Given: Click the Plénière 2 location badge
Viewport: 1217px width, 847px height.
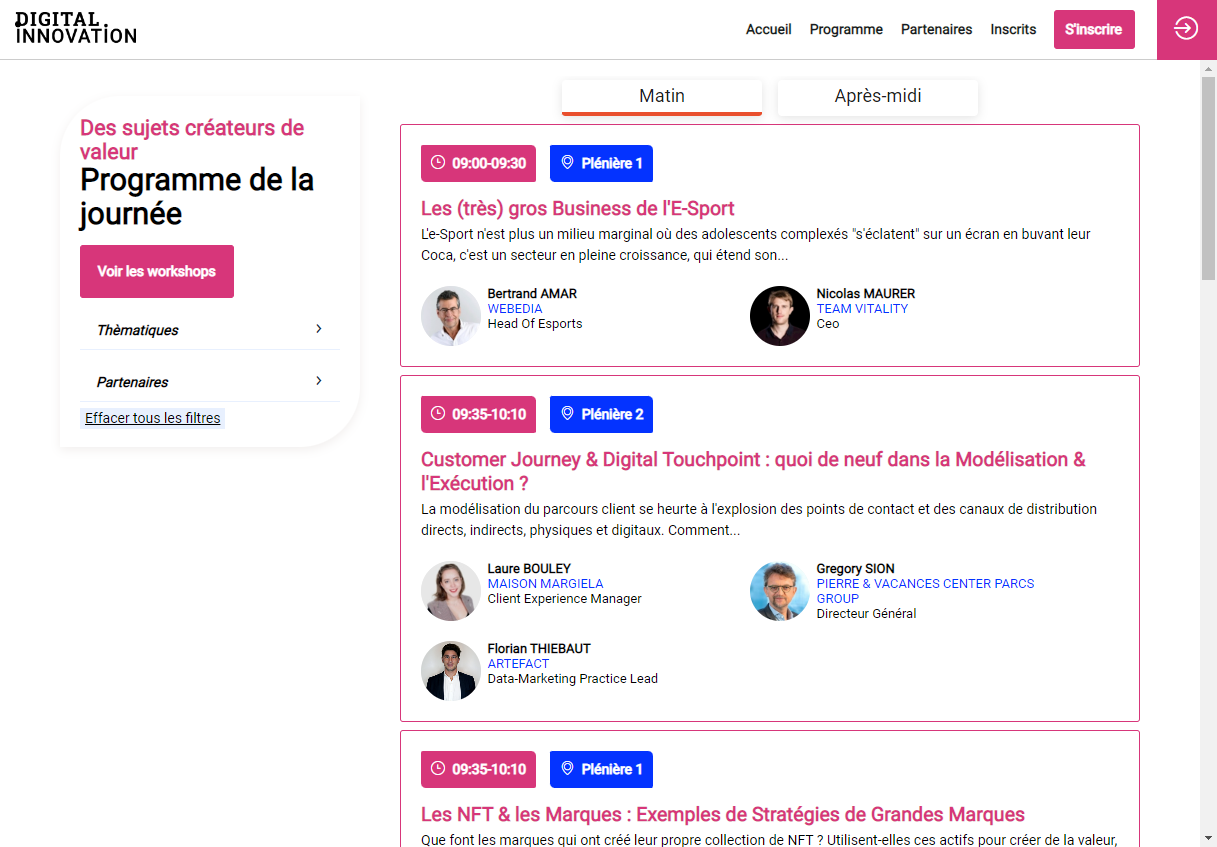Looking at the screenshot, I should [601, 415].
